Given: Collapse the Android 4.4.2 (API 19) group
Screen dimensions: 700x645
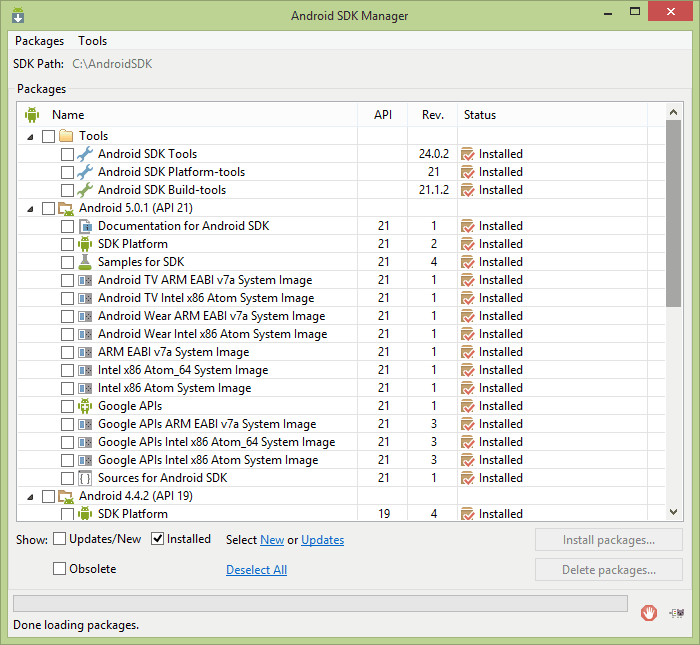Looking at the screenshot, I should (30, 496).
